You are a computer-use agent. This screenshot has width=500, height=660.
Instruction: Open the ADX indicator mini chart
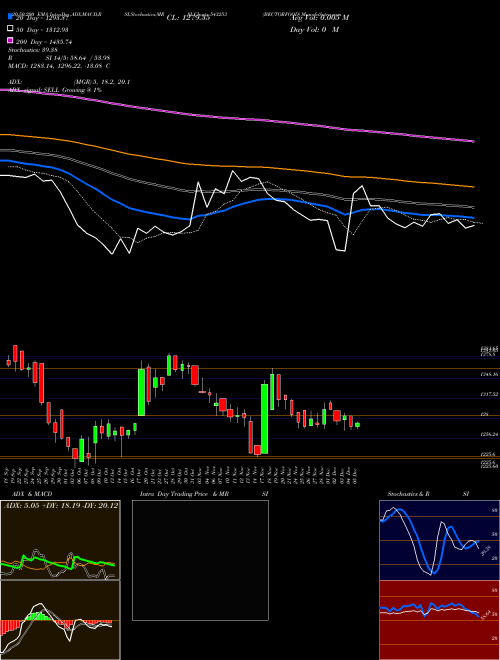60,540
